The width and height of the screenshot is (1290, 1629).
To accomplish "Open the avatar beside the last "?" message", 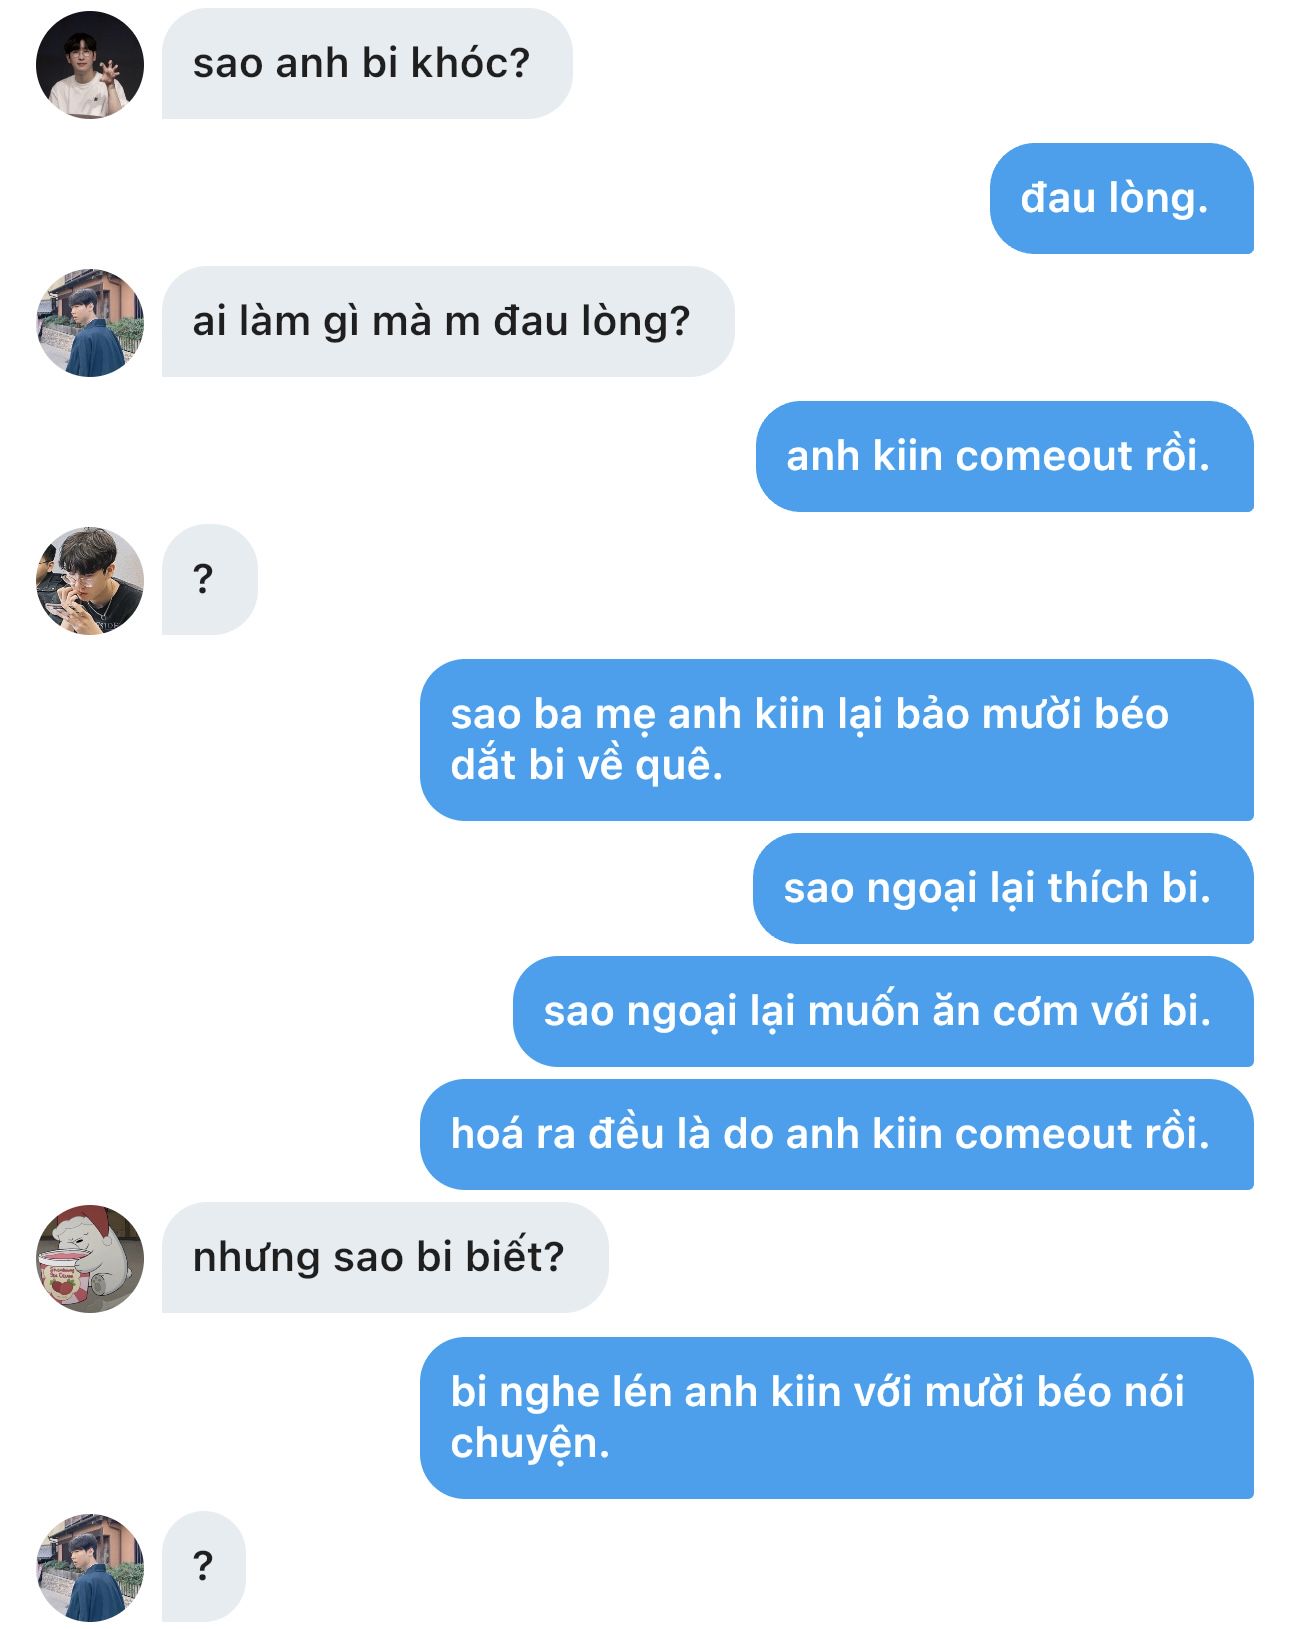I will tap(90, 1567).
